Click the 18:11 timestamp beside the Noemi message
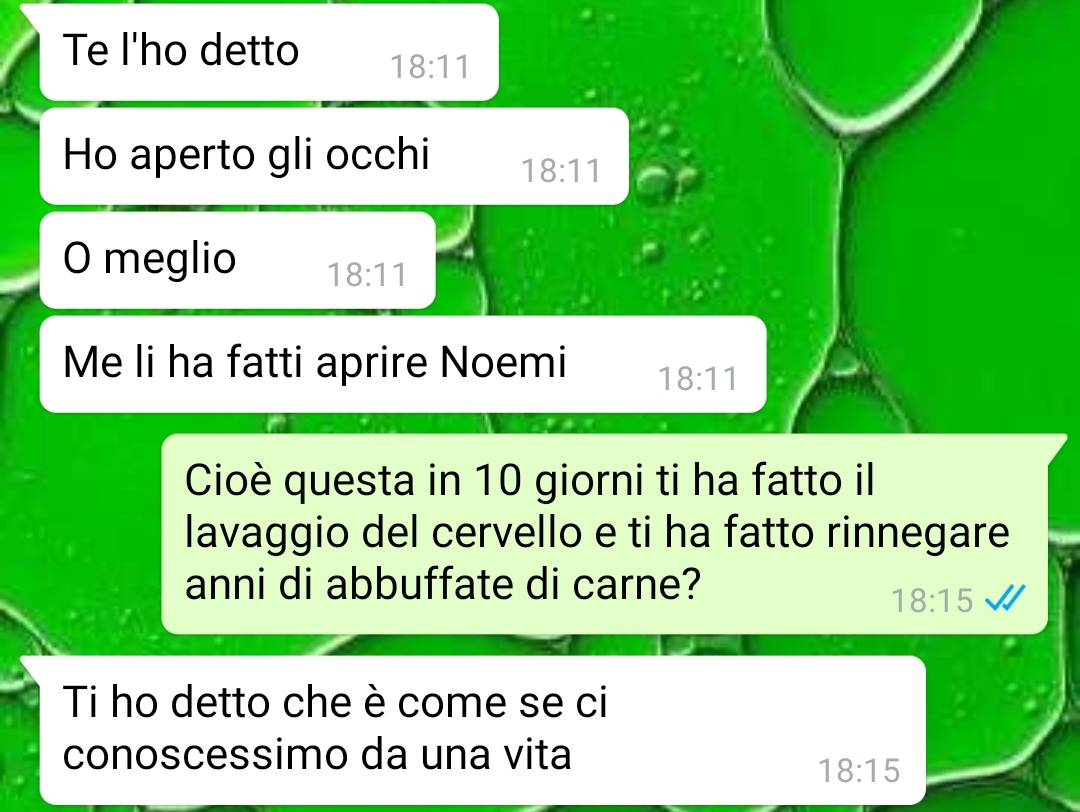Screen dimensions: 1080x812 (x=698, y=379)
